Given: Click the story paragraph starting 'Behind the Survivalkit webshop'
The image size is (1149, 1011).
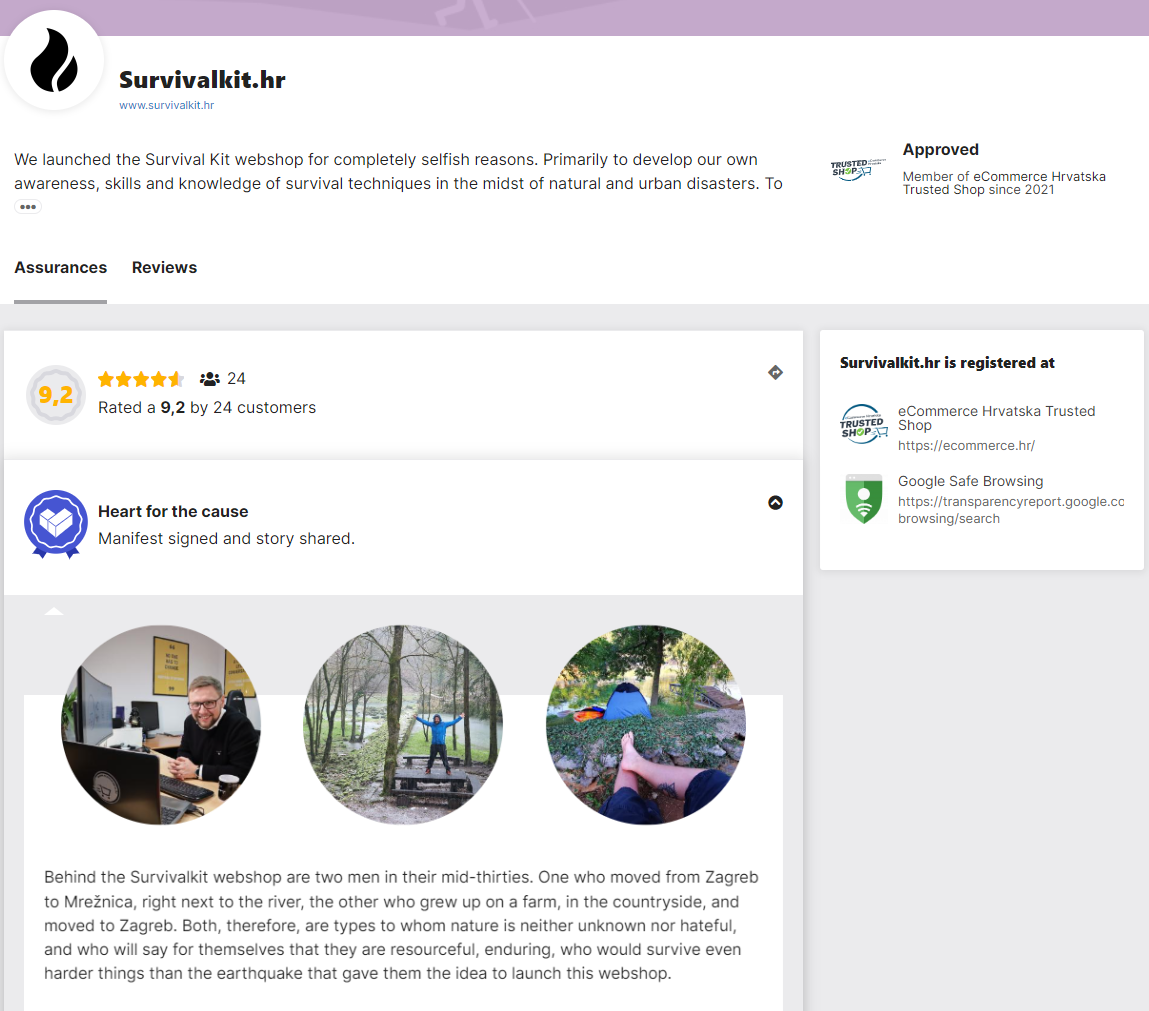Looking at the screenshot, I should coord(402,925).
